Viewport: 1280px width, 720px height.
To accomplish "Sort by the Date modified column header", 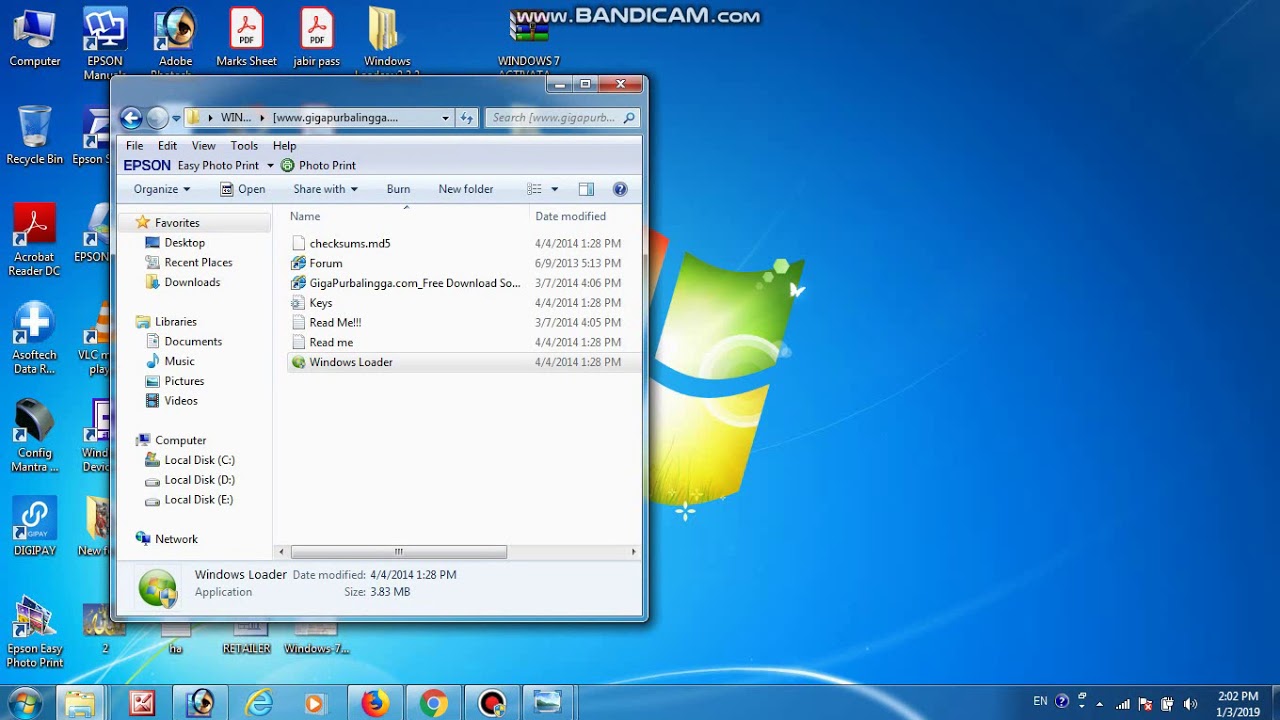I will (570, 216).
